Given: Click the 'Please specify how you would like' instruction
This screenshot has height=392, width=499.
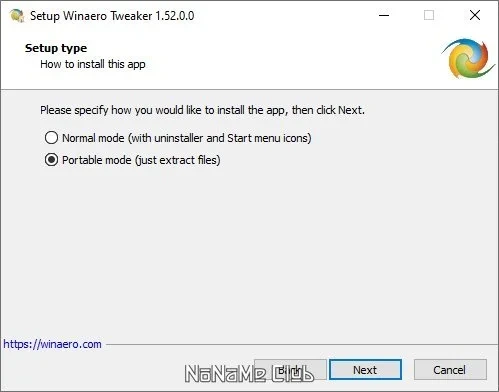Looking at the screenshot, I should [202, 110].
